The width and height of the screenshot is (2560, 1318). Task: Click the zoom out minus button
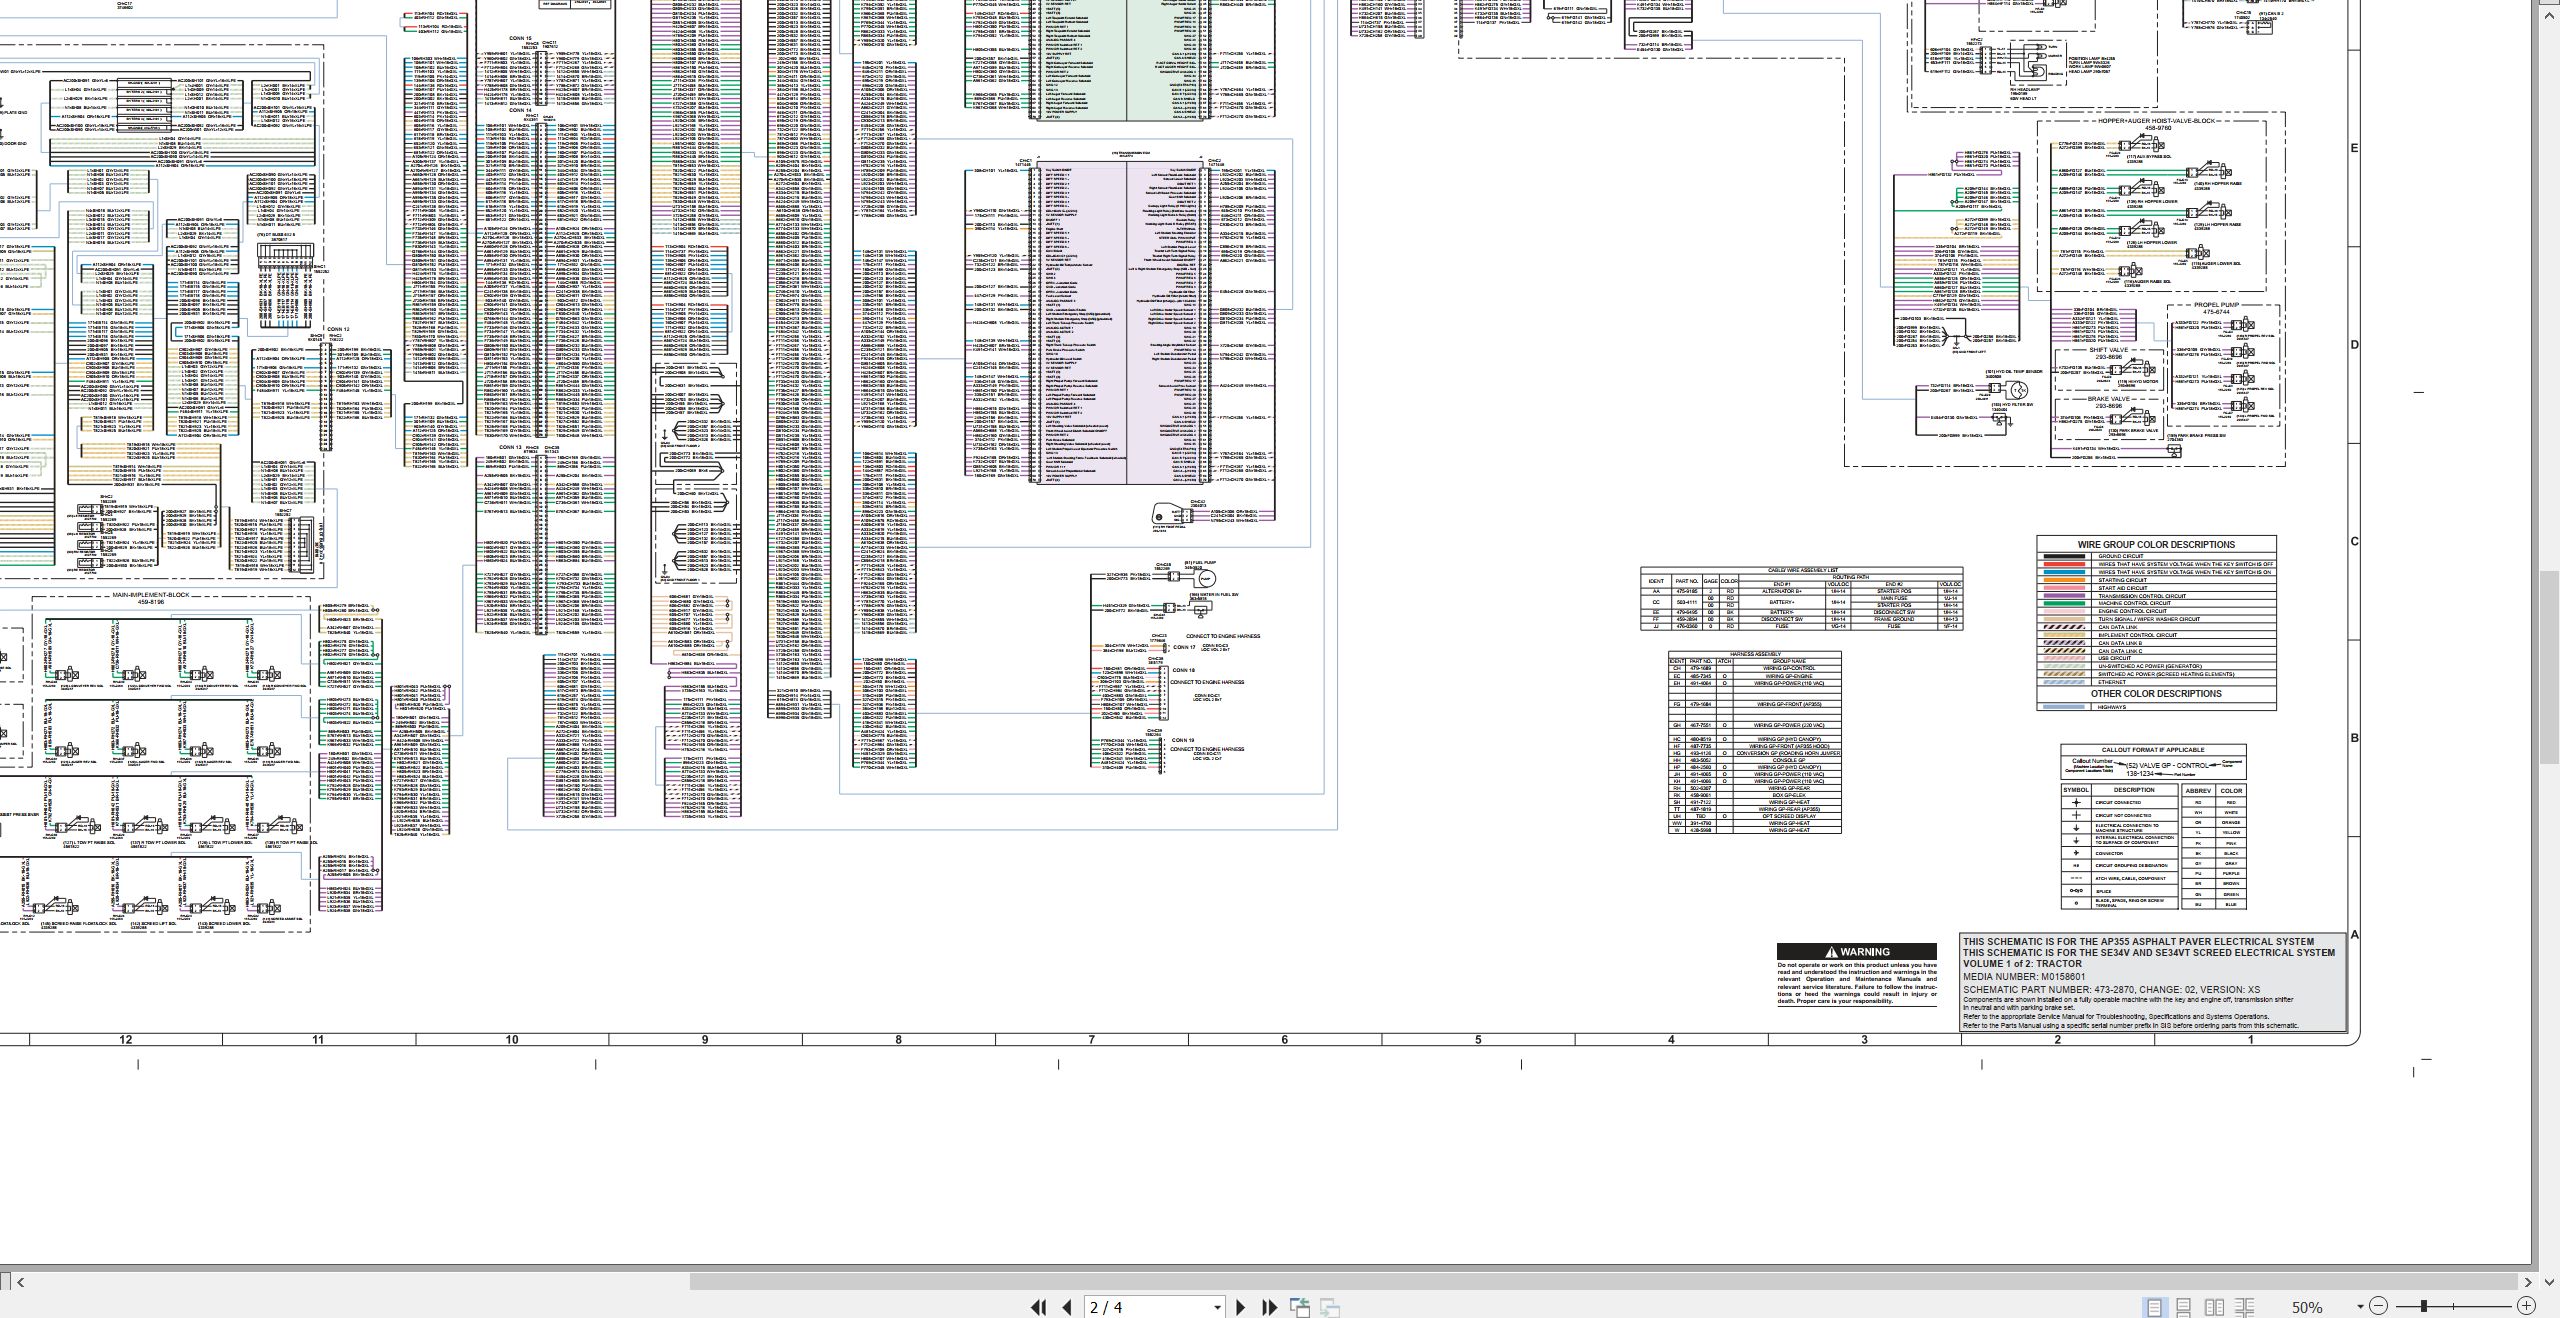click(2379, 1306)
